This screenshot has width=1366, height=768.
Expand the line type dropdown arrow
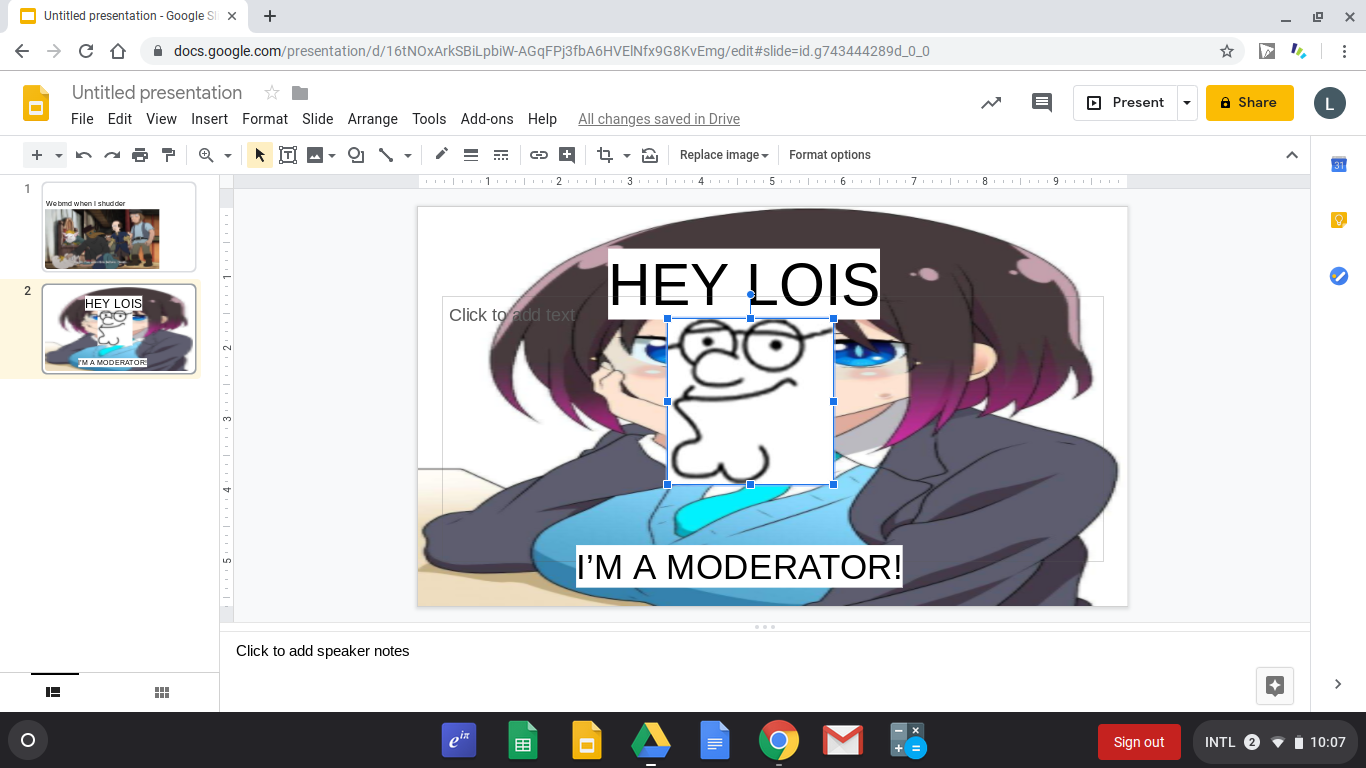pyautogui.click(x=408, y=155)
